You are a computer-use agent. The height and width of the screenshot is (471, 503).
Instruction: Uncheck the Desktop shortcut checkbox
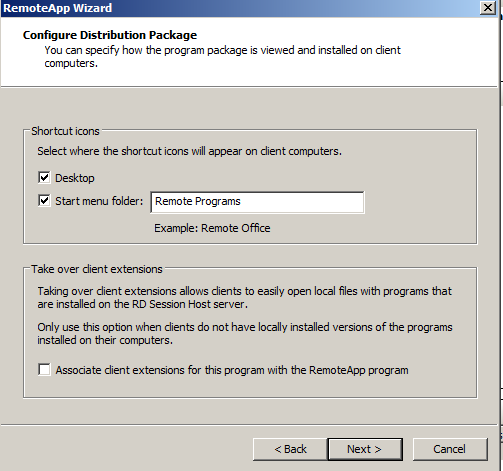point(44,178)
